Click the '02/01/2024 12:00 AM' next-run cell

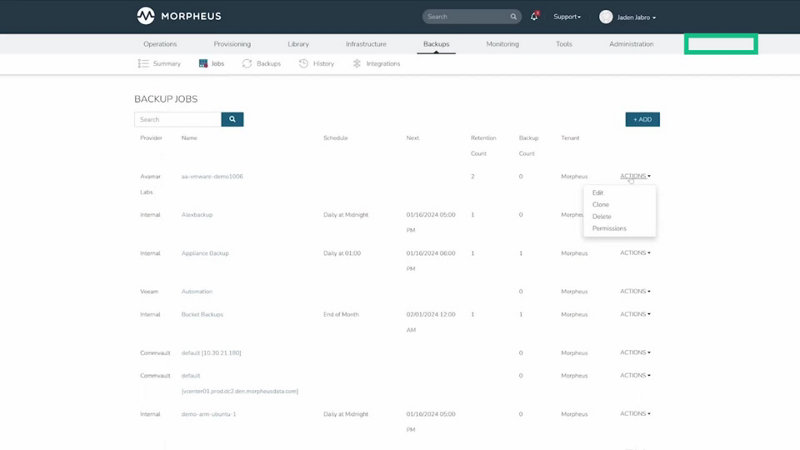[431, 322]
